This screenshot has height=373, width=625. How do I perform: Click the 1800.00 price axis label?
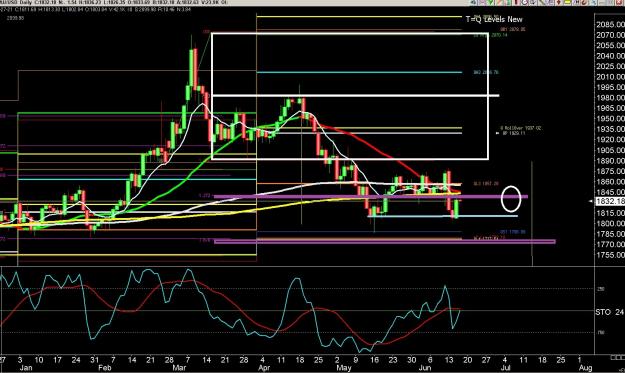610,223
